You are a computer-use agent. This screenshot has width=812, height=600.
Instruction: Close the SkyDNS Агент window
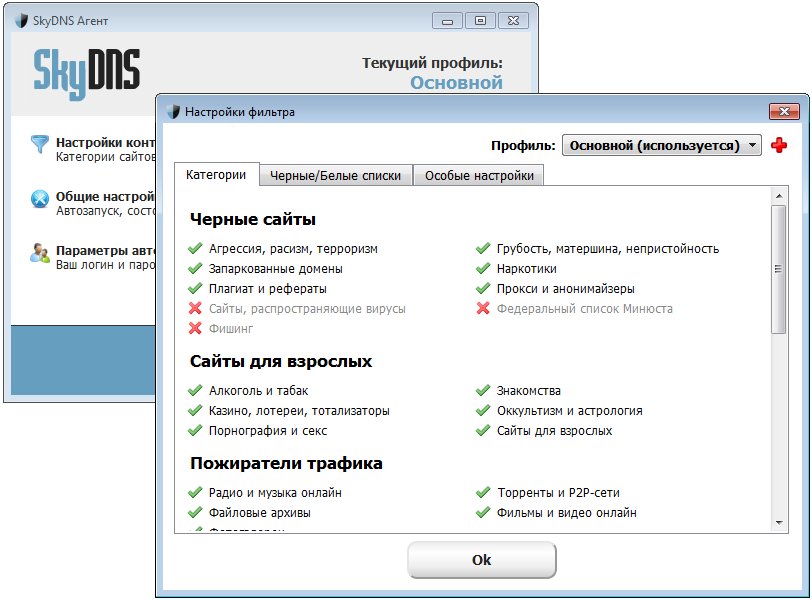click(x=513, y=21)
